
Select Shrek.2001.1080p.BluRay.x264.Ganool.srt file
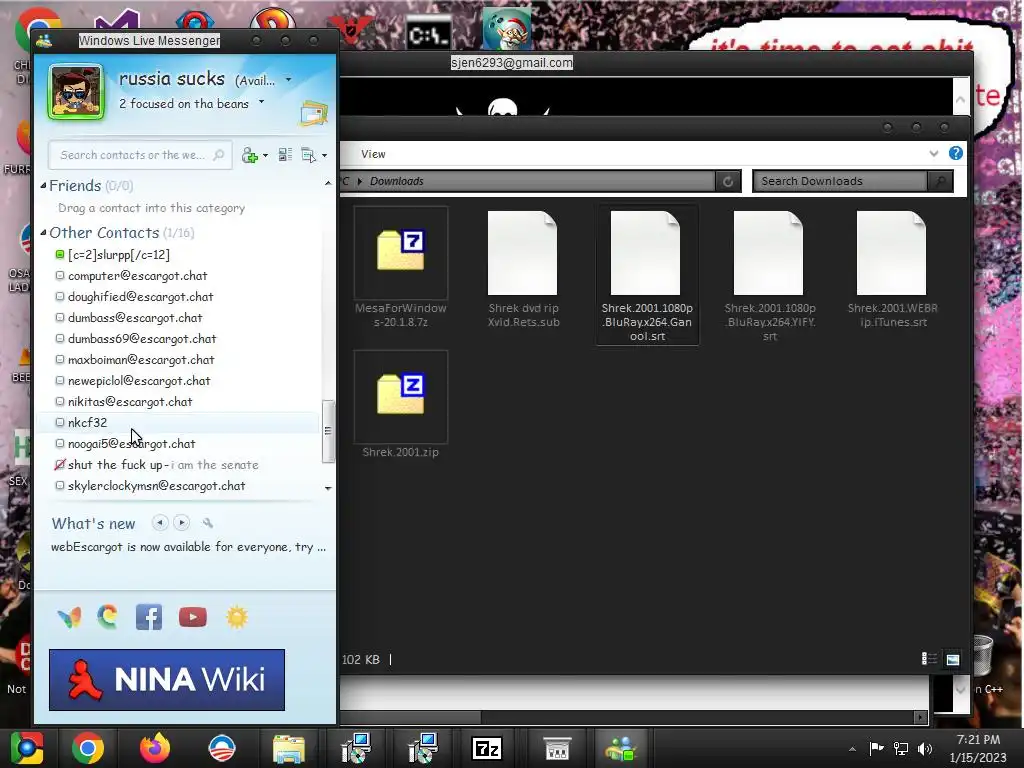pos(647,275)
